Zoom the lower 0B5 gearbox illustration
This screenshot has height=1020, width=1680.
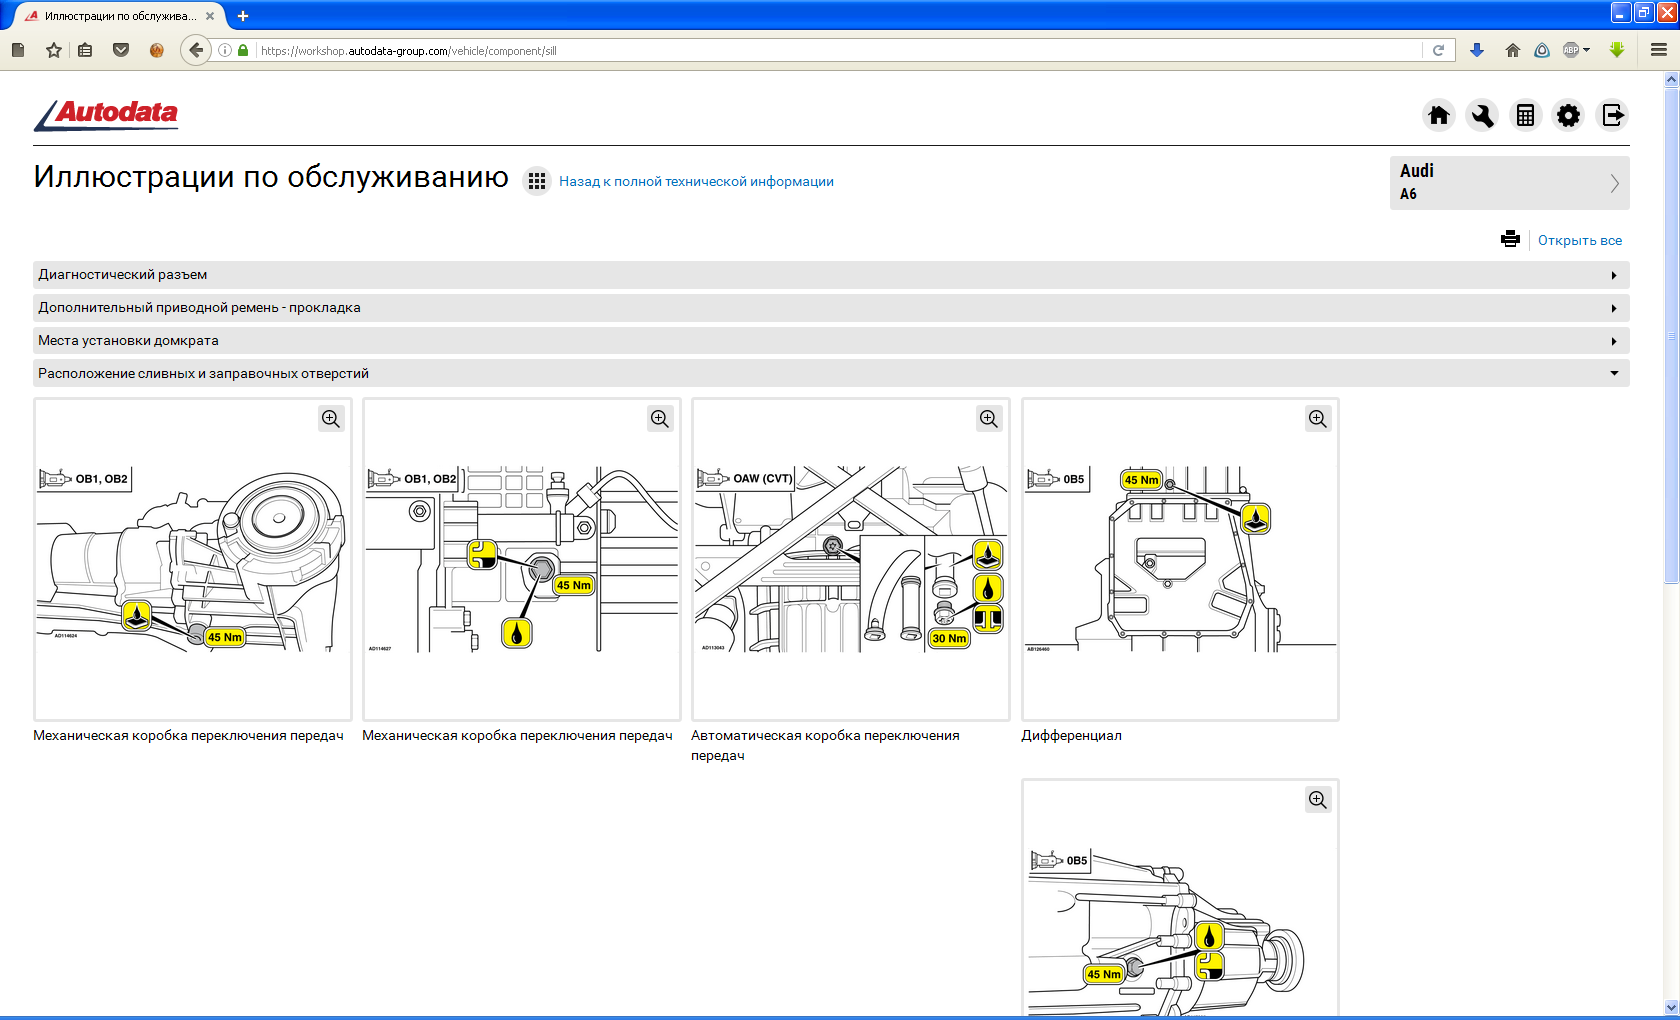click(1318, 800)
